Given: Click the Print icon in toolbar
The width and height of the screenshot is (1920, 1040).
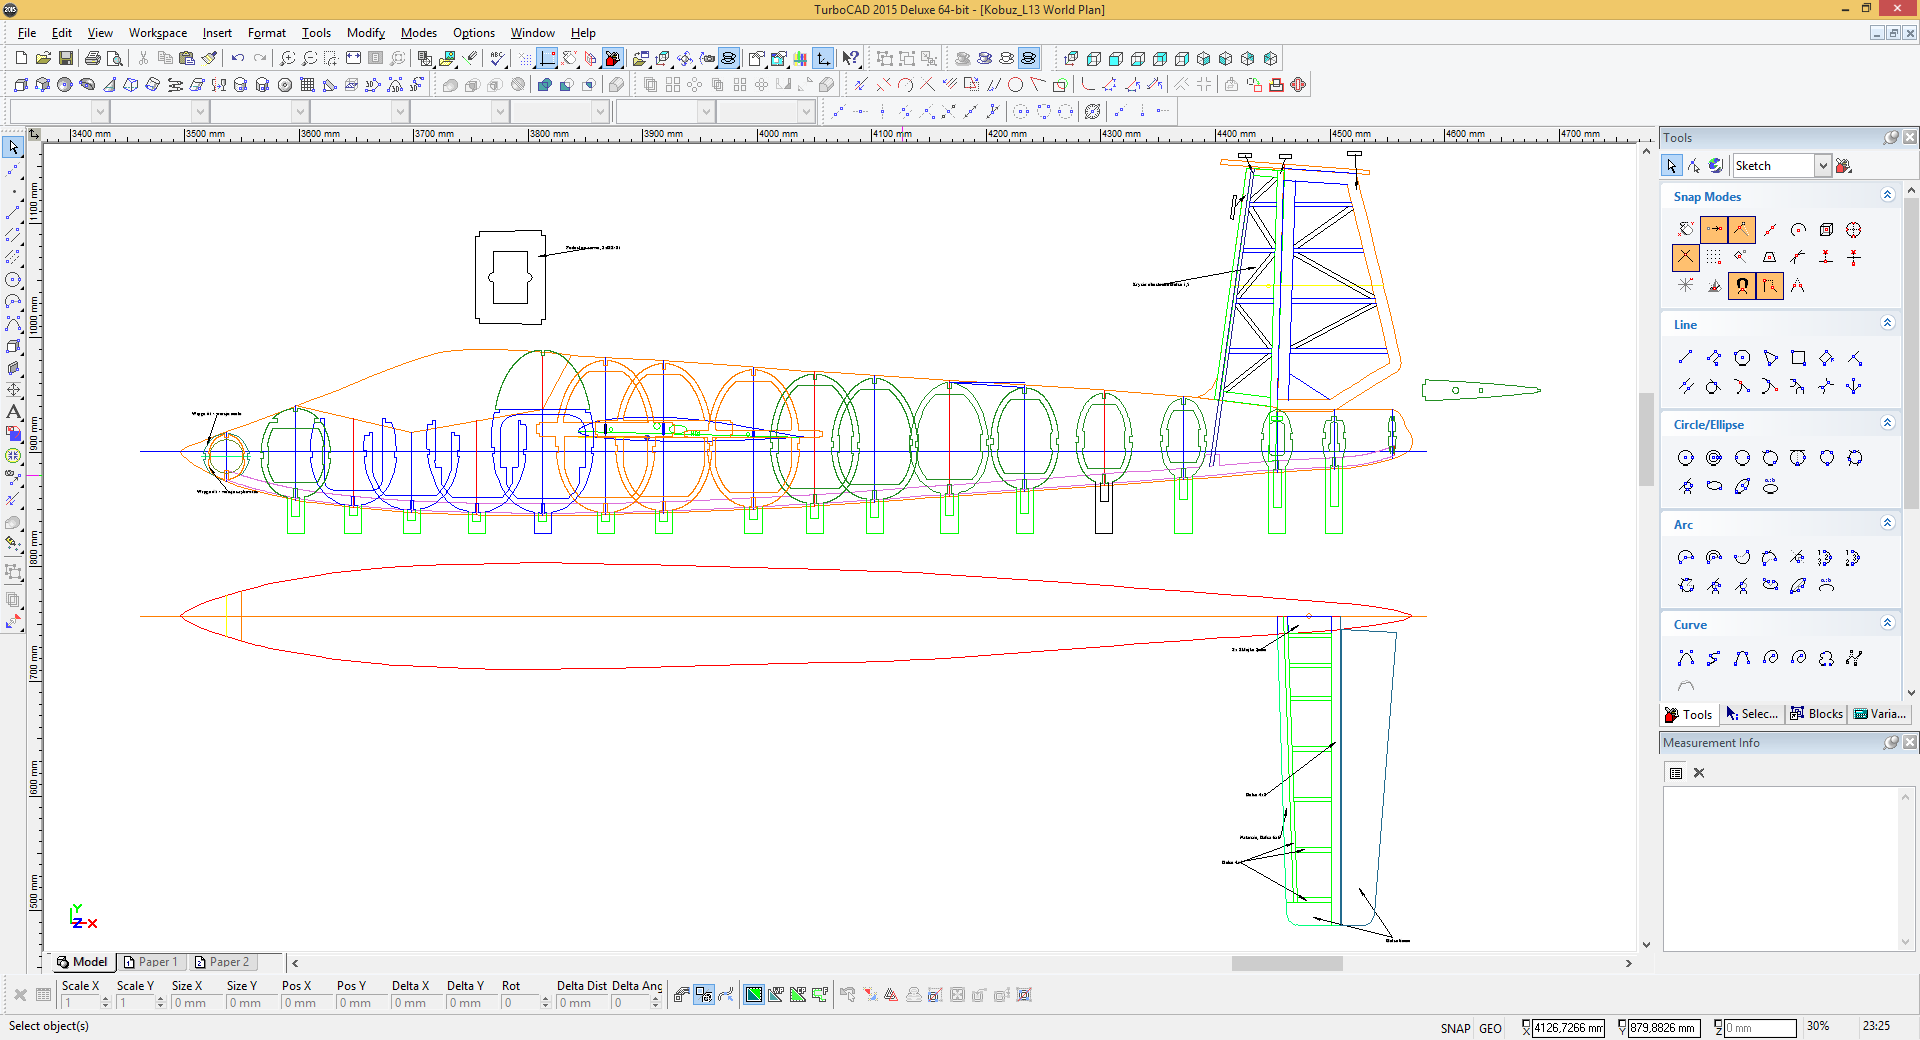Looking at the screenshot, I should (93, 59).
